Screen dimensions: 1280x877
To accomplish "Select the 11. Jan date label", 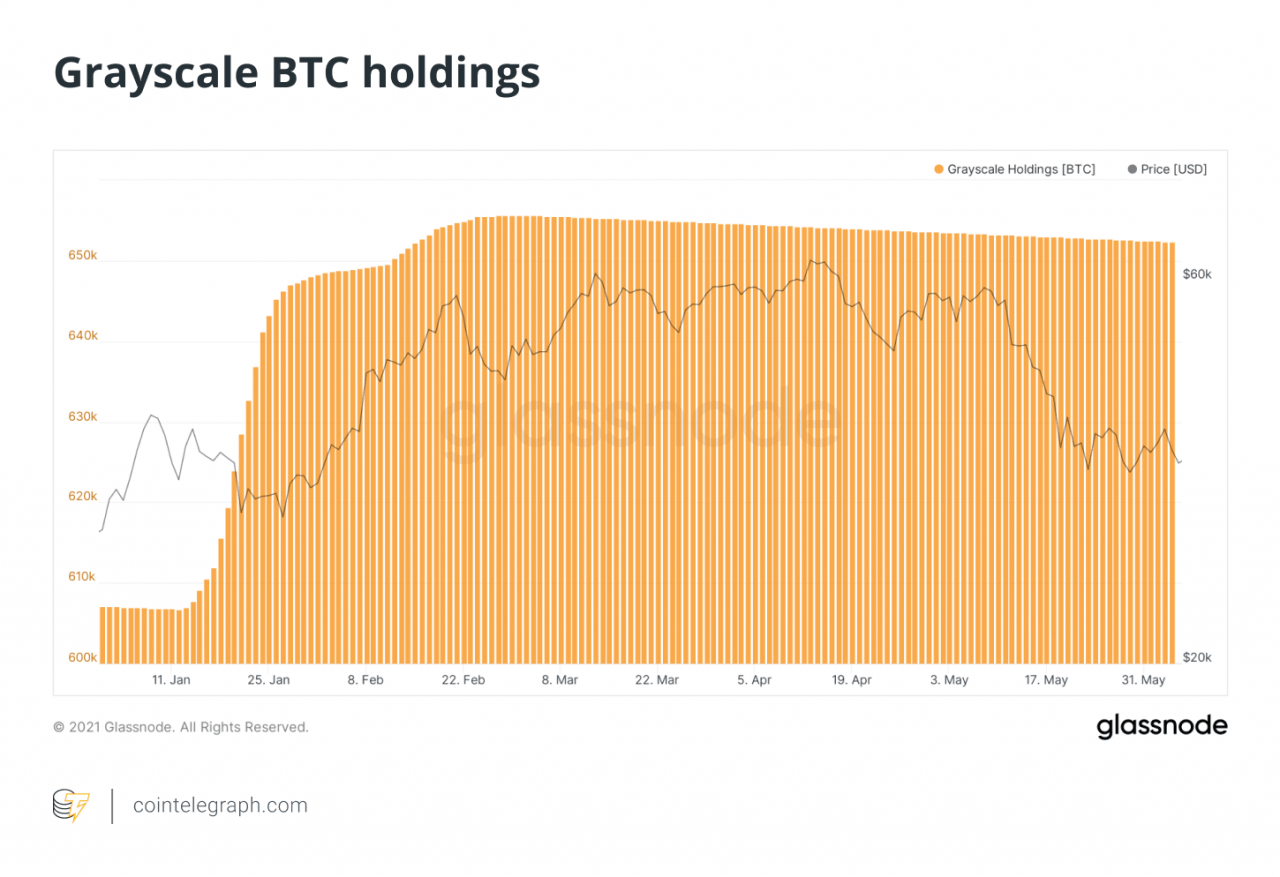I will 171,680.
